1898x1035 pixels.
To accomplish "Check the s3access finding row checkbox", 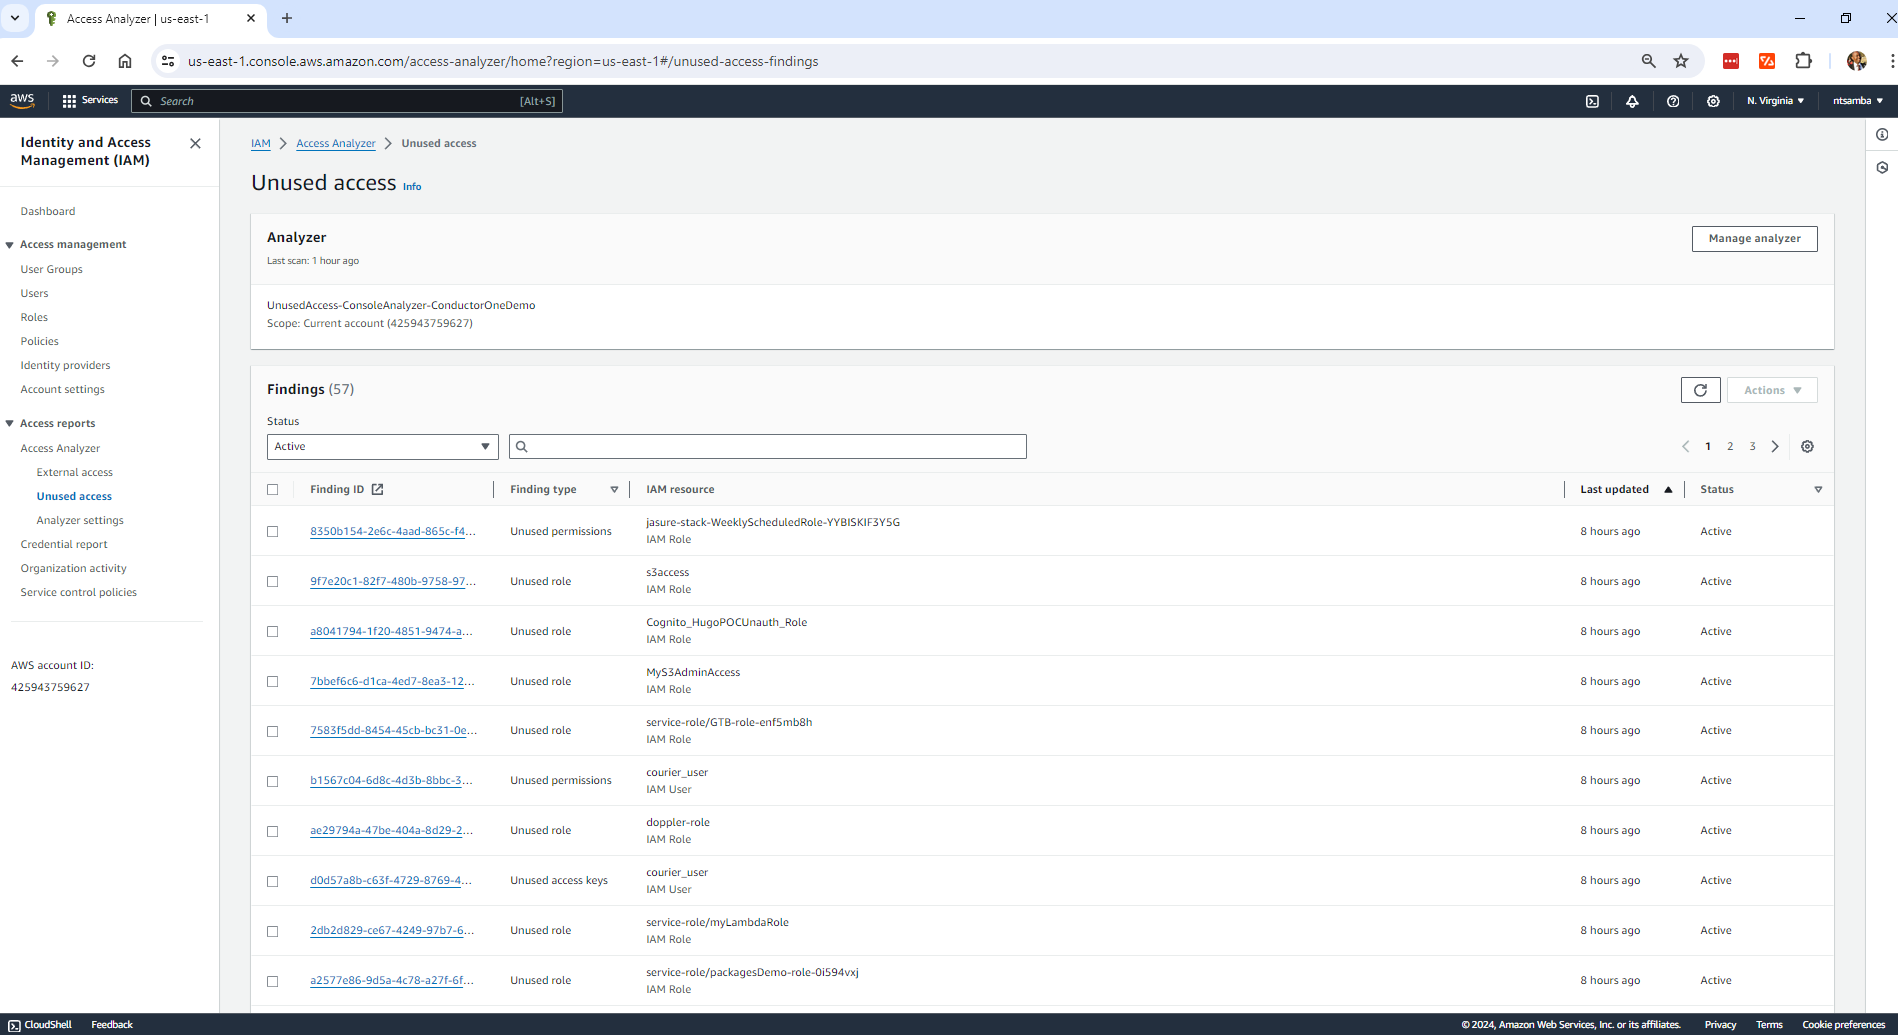I will click(273, 582).
